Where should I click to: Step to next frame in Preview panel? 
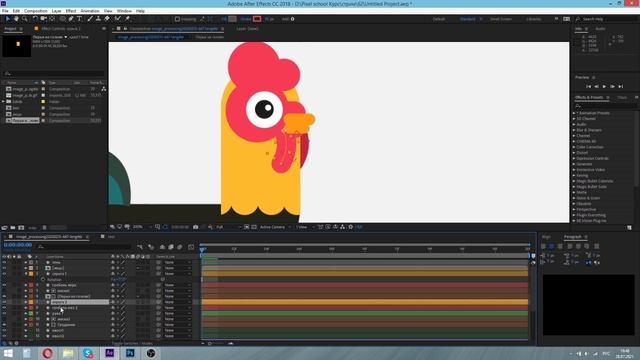pos(613,87)
